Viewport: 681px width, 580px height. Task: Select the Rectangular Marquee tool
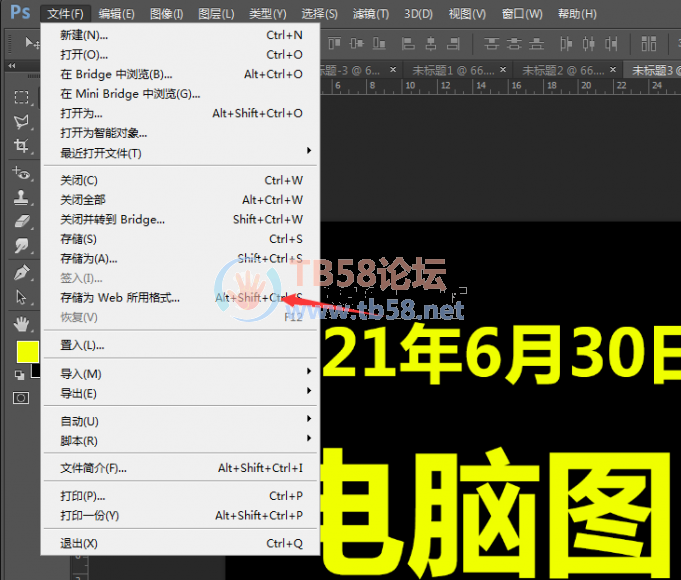pos(21,97)
